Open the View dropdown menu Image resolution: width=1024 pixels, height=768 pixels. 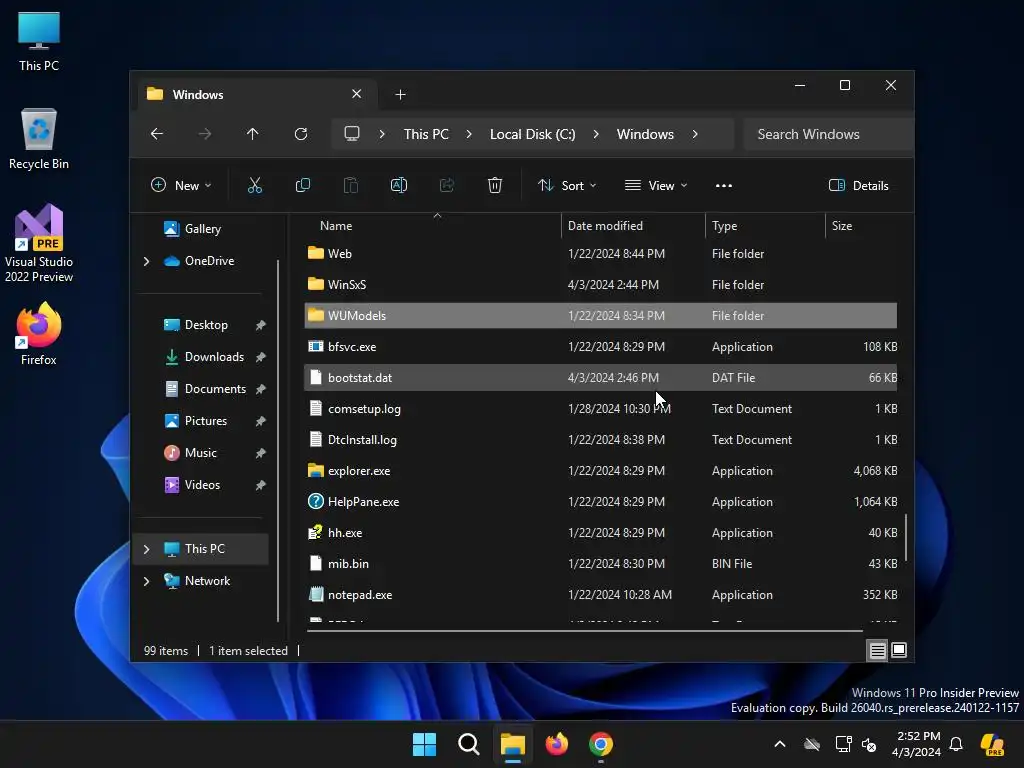point(656,185)
